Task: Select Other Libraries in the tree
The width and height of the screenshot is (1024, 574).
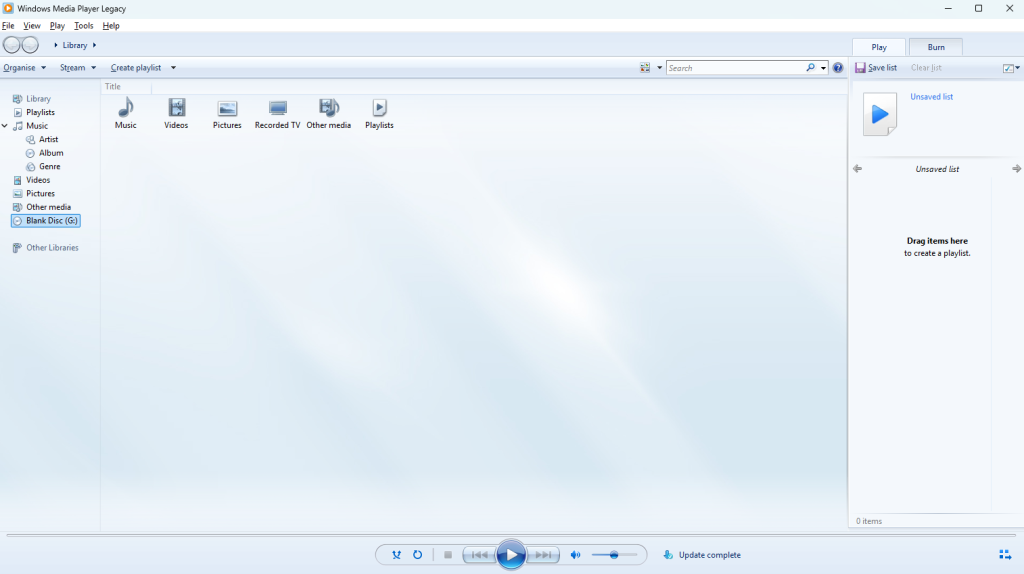Action: pyautogui.click(x=52, y=248)
